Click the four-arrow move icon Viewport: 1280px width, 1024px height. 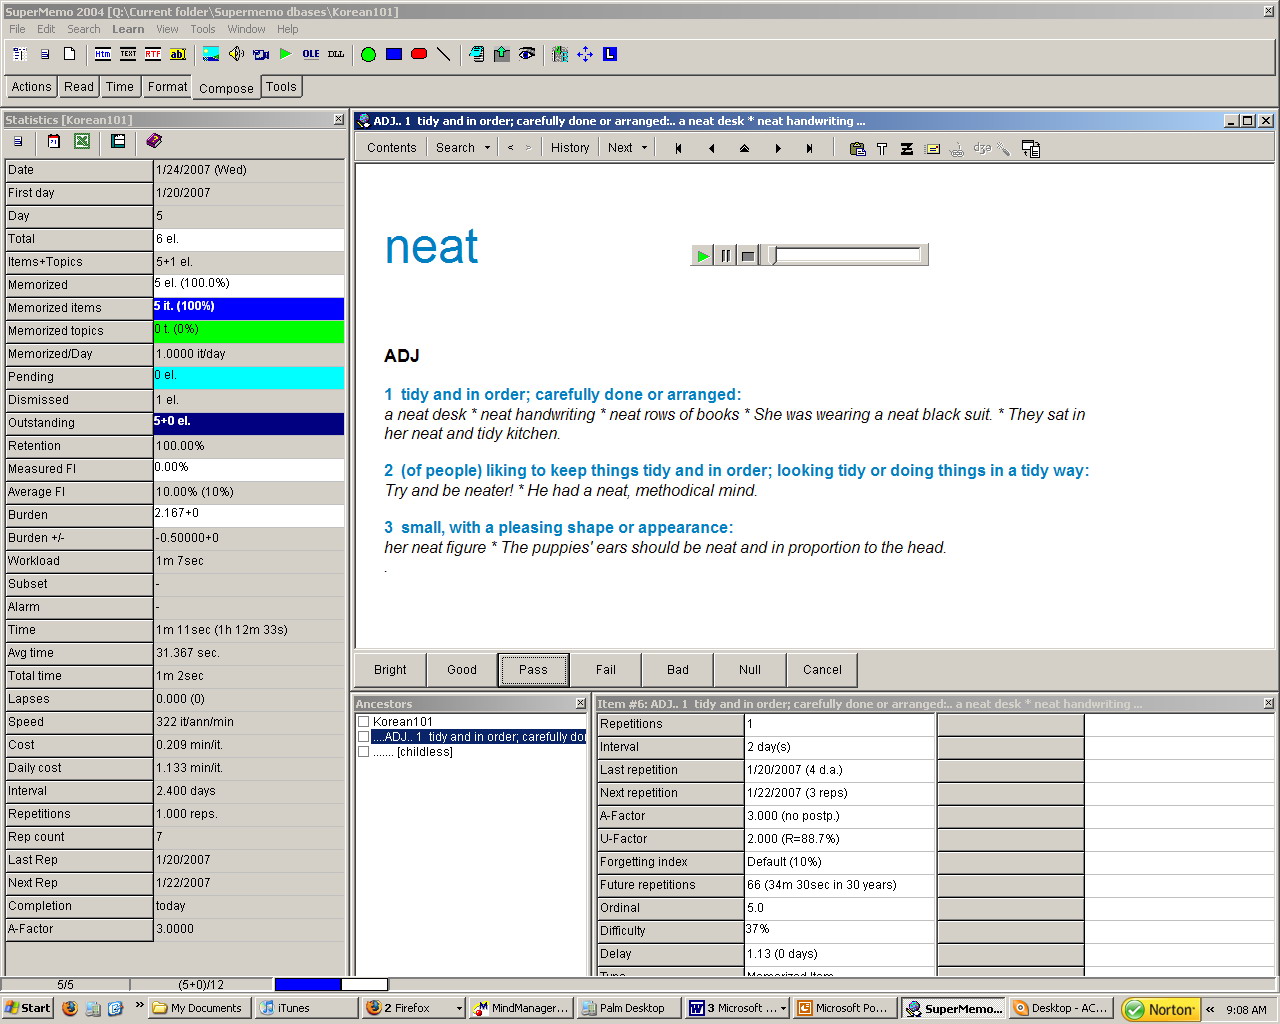click(585, 54)
